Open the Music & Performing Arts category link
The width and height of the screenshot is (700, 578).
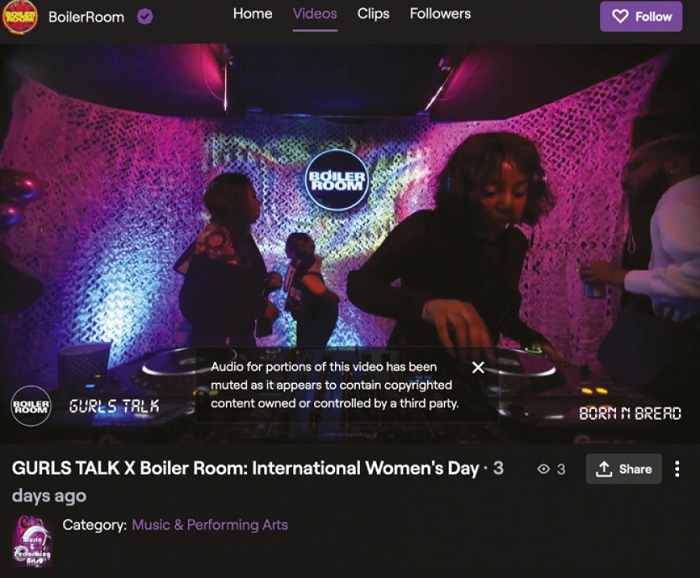point(210,525)
